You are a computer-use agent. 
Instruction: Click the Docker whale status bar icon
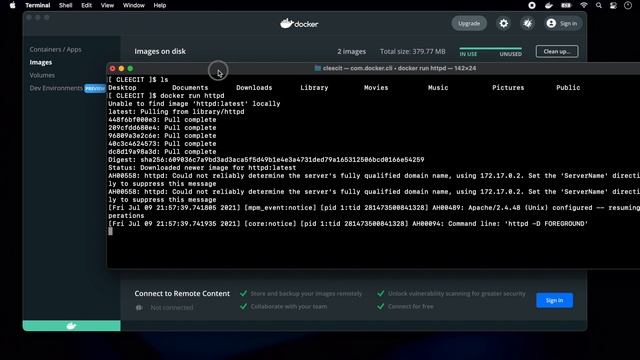tap(71, 326)
